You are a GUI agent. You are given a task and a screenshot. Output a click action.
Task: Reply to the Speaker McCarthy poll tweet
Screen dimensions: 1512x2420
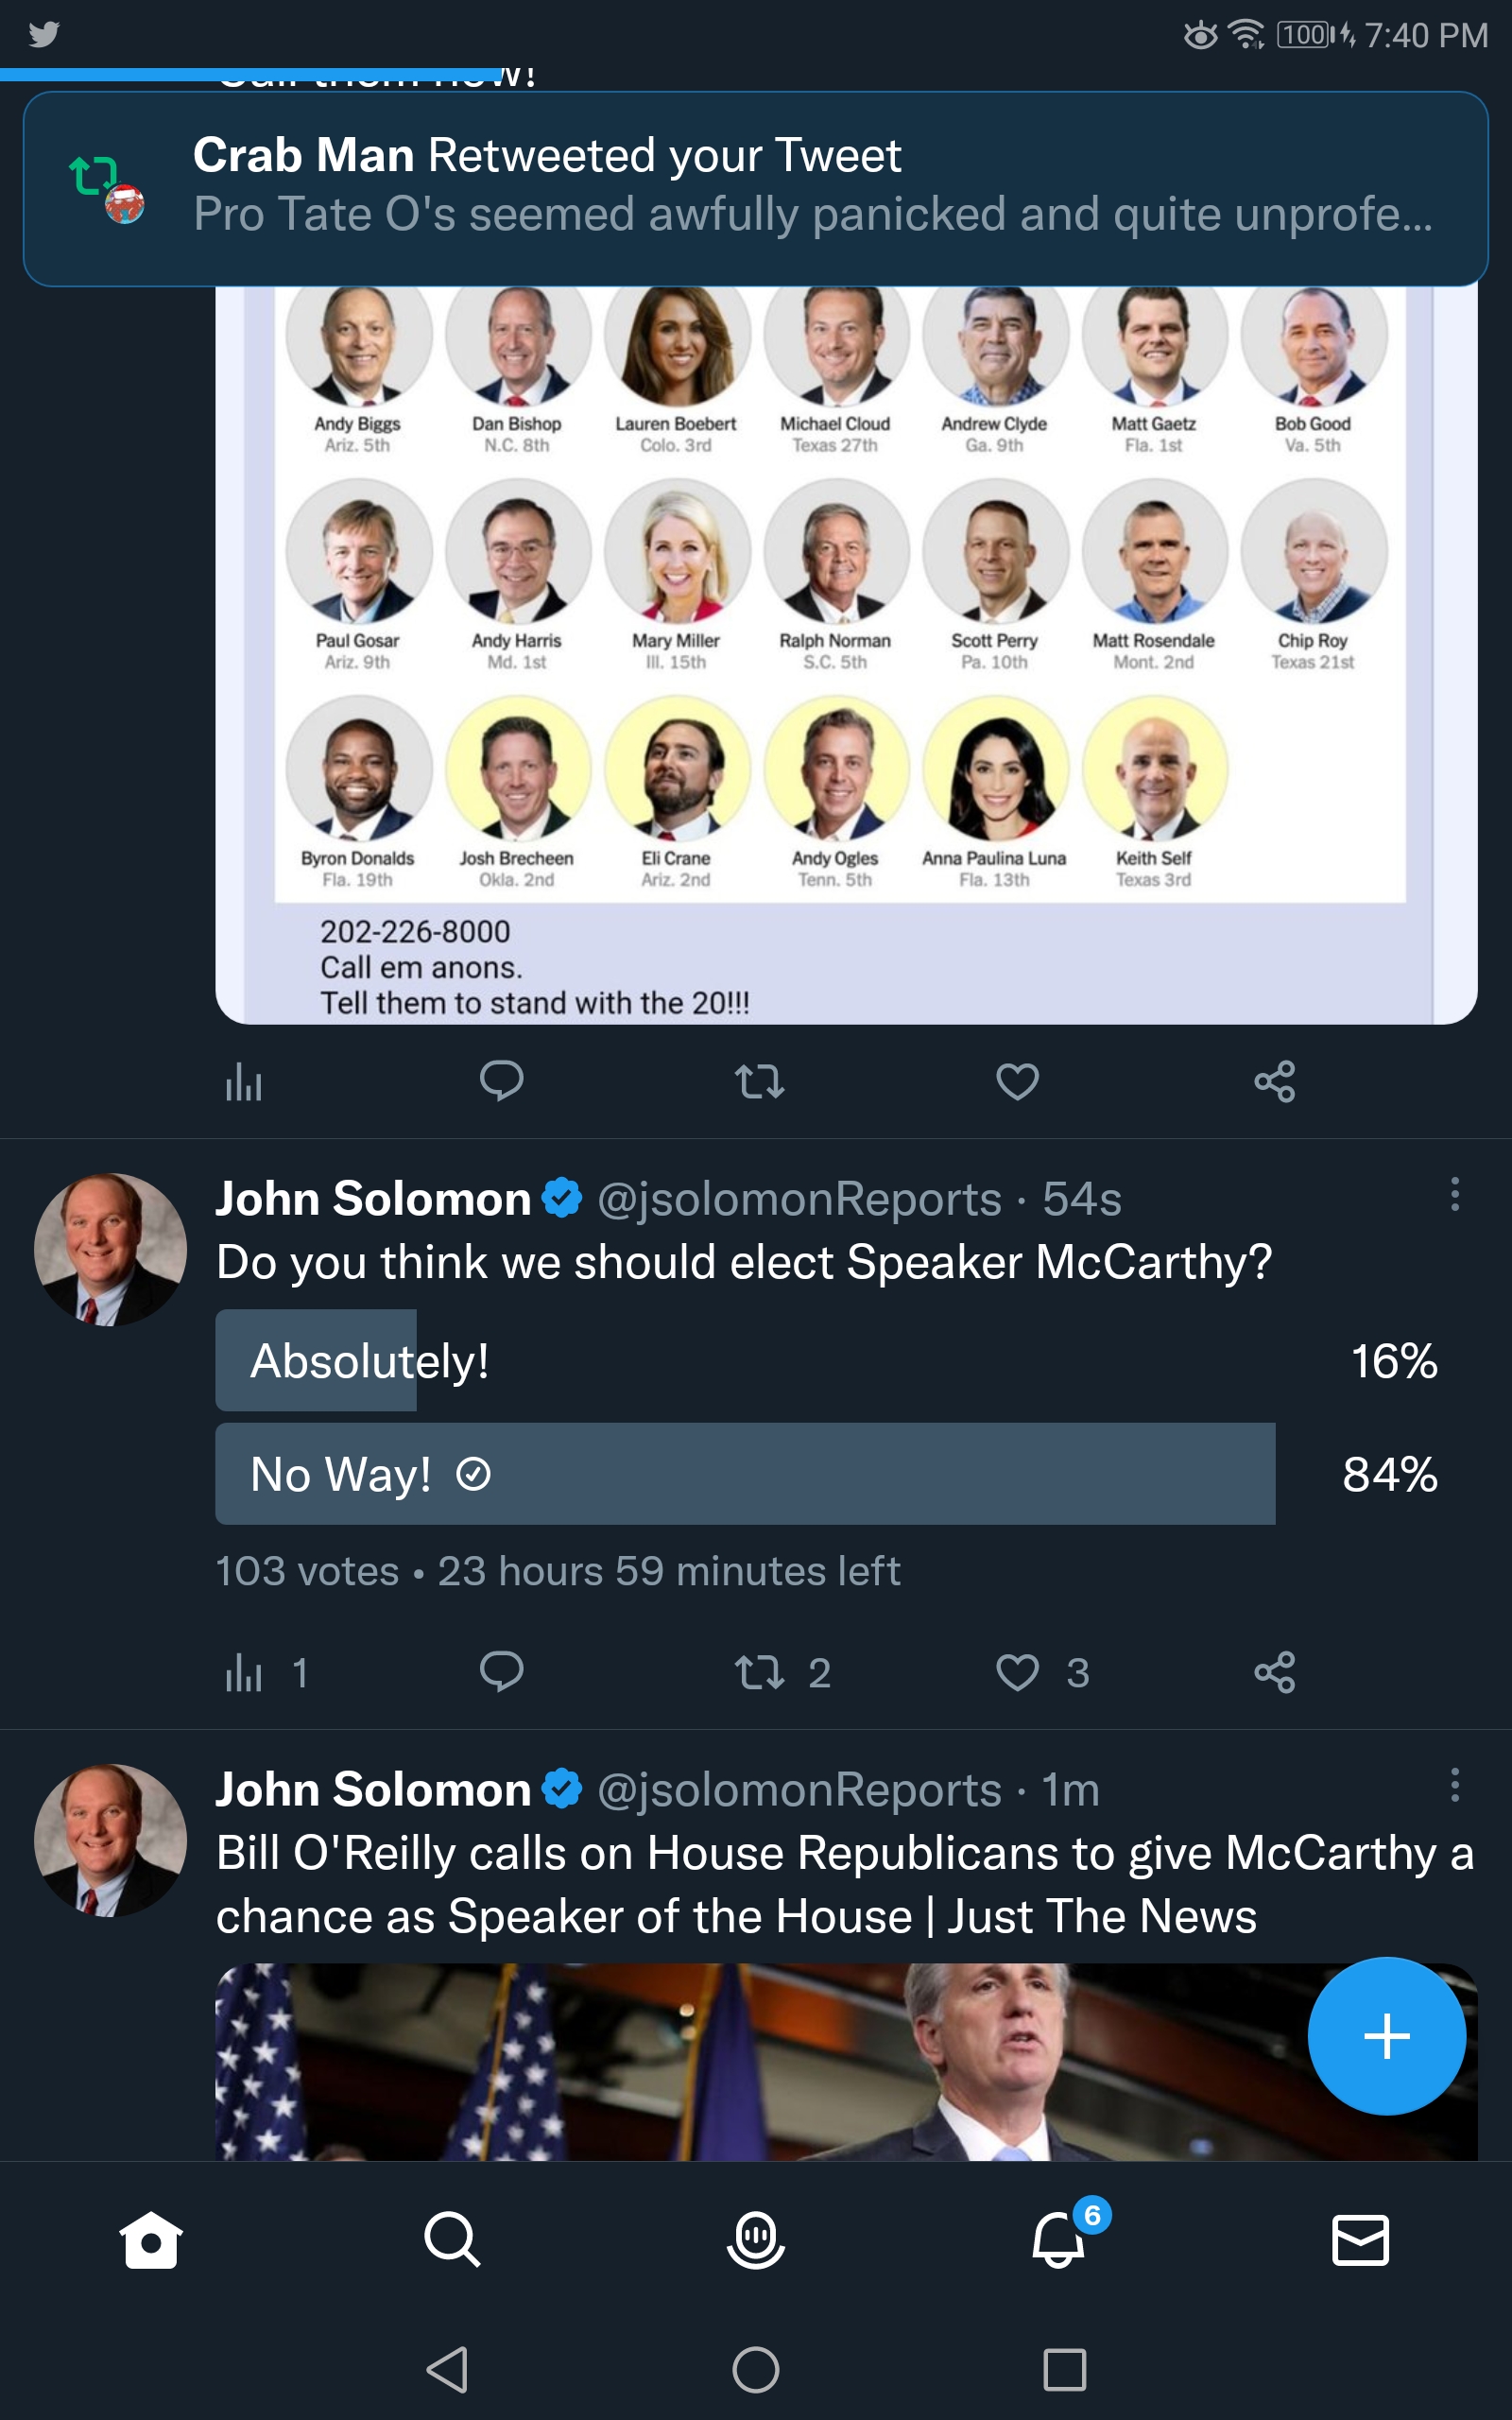(501, 1672)
